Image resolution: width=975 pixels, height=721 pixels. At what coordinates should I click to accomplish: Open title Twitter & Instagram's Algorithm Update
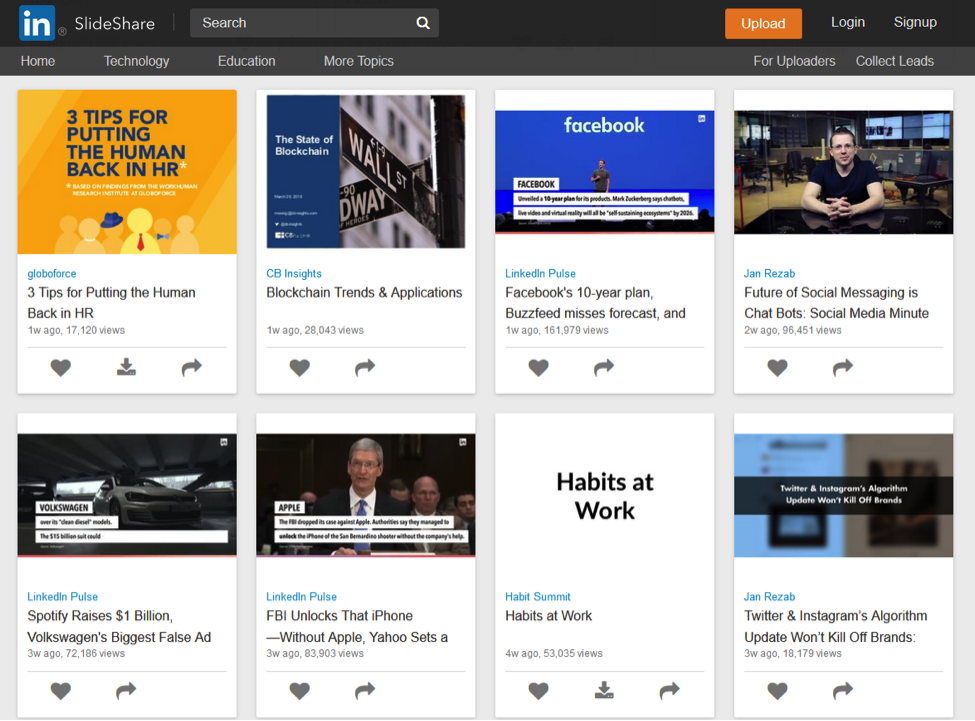(x=836, y=627)
